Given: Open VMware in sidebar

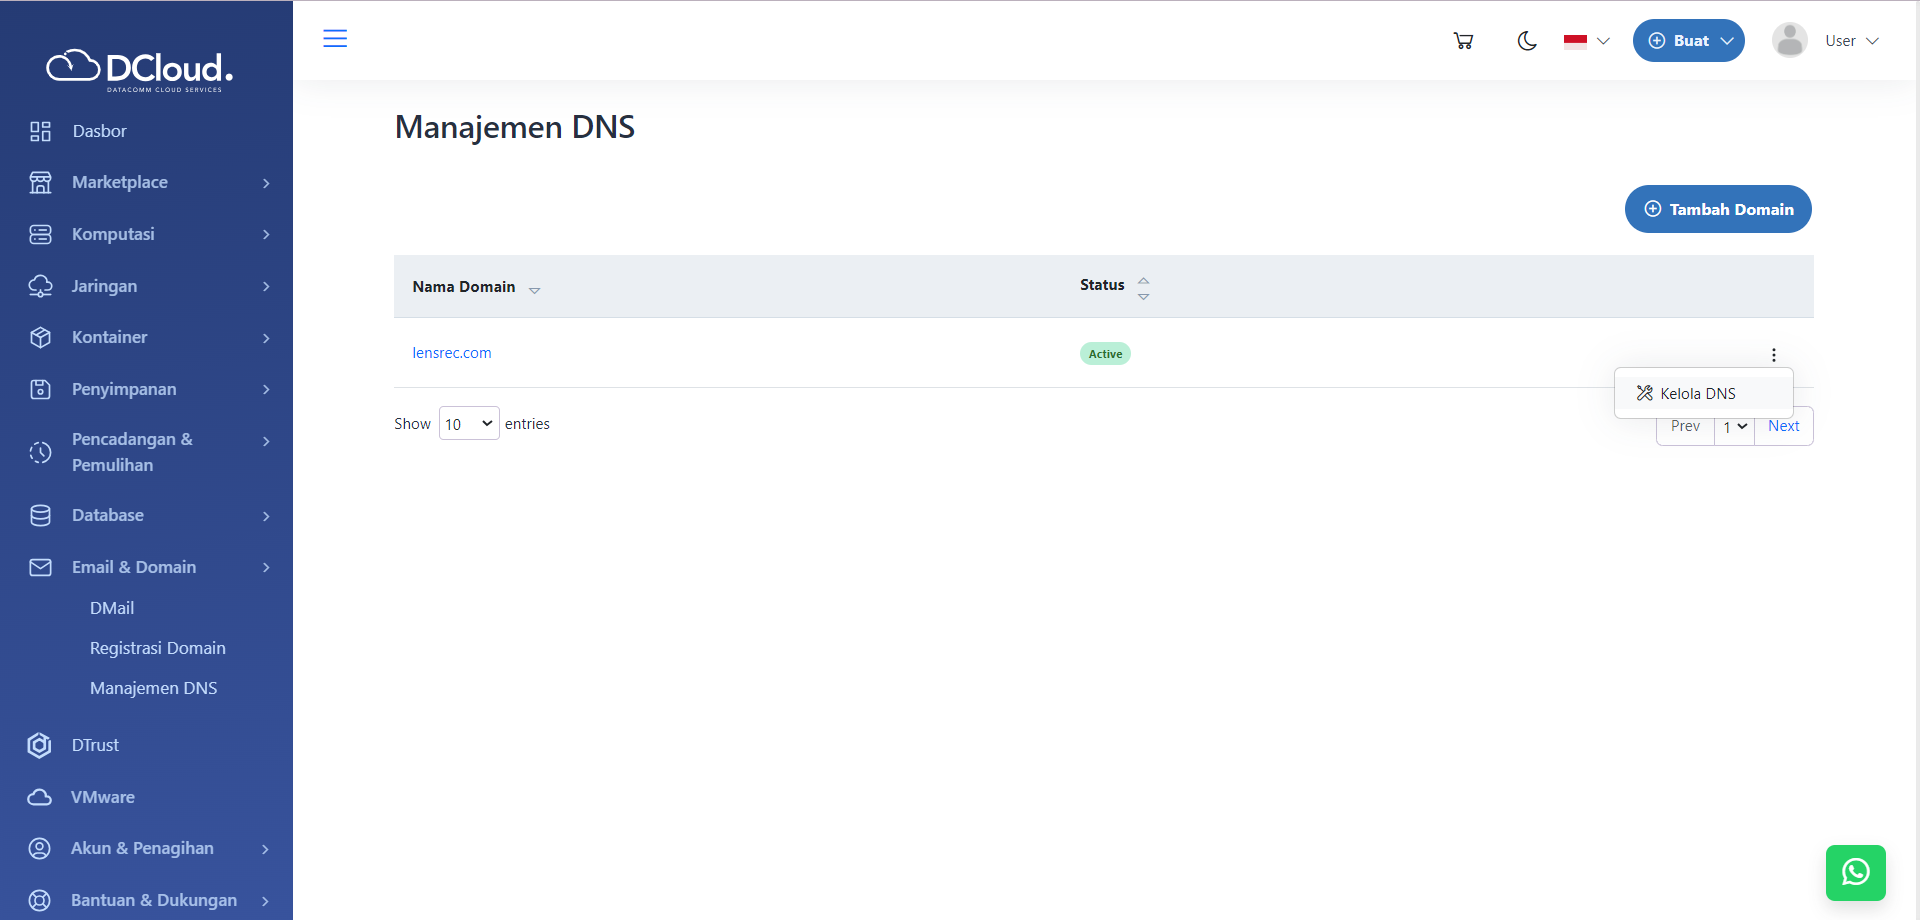Looking at the screenshot, I should tap(102, 797).
